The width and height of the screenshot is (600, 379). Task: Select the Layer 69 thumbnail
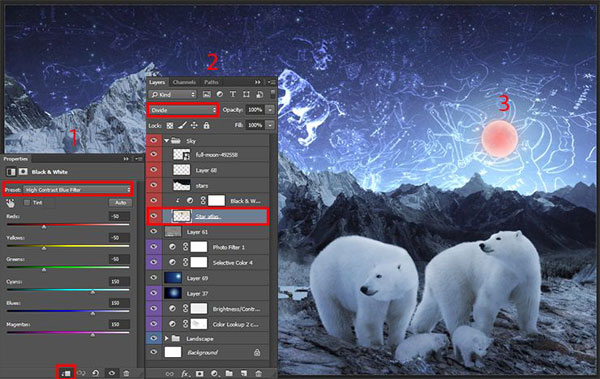click(x=173, y=278)
